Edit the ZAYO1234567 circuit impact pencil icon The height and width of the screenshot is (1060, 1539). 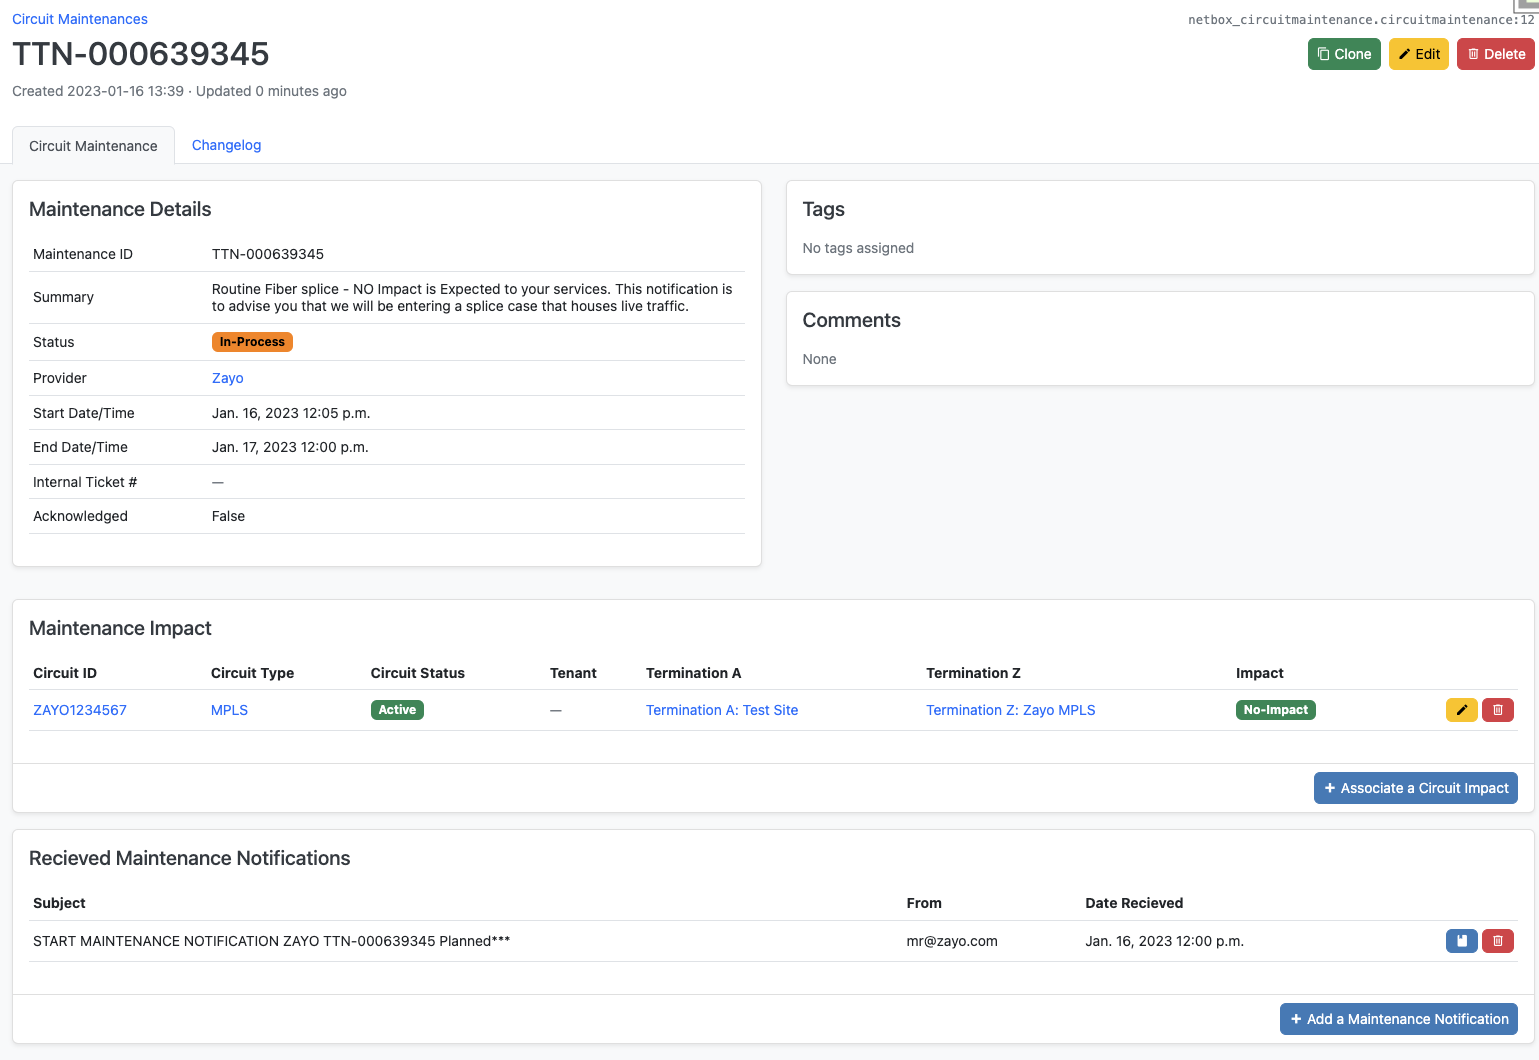(1461, 710)
